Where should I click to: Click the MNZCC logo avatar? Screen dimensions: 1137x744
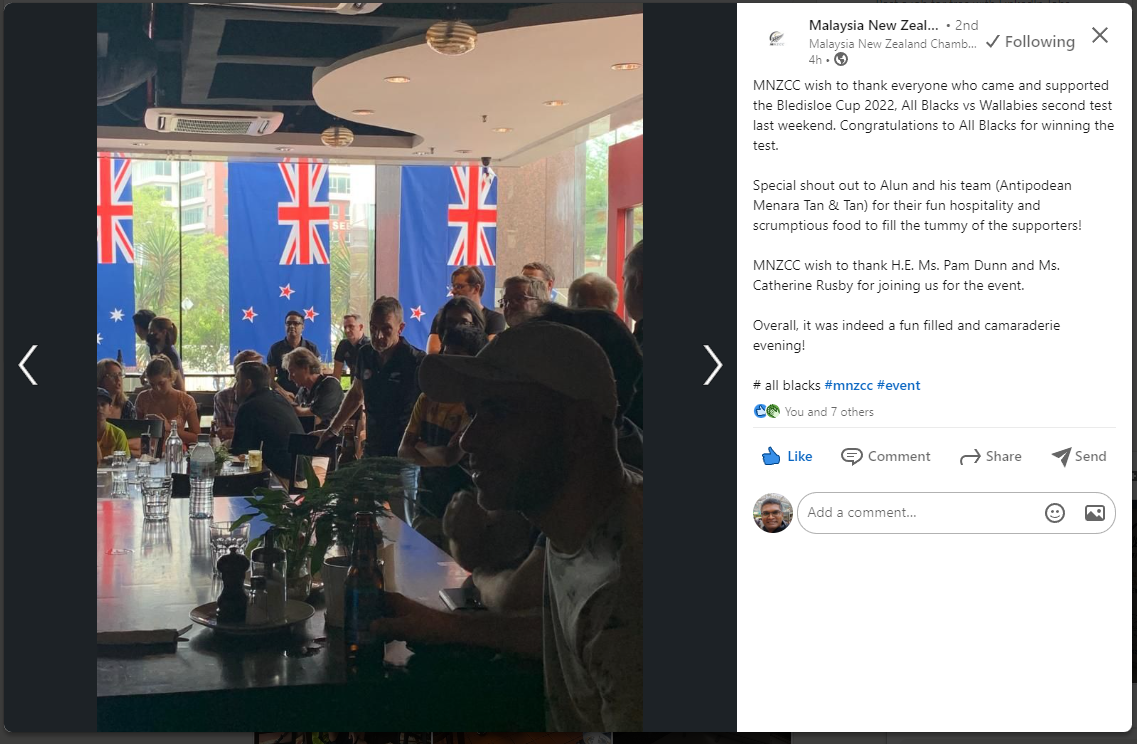(x=777, y=39)
